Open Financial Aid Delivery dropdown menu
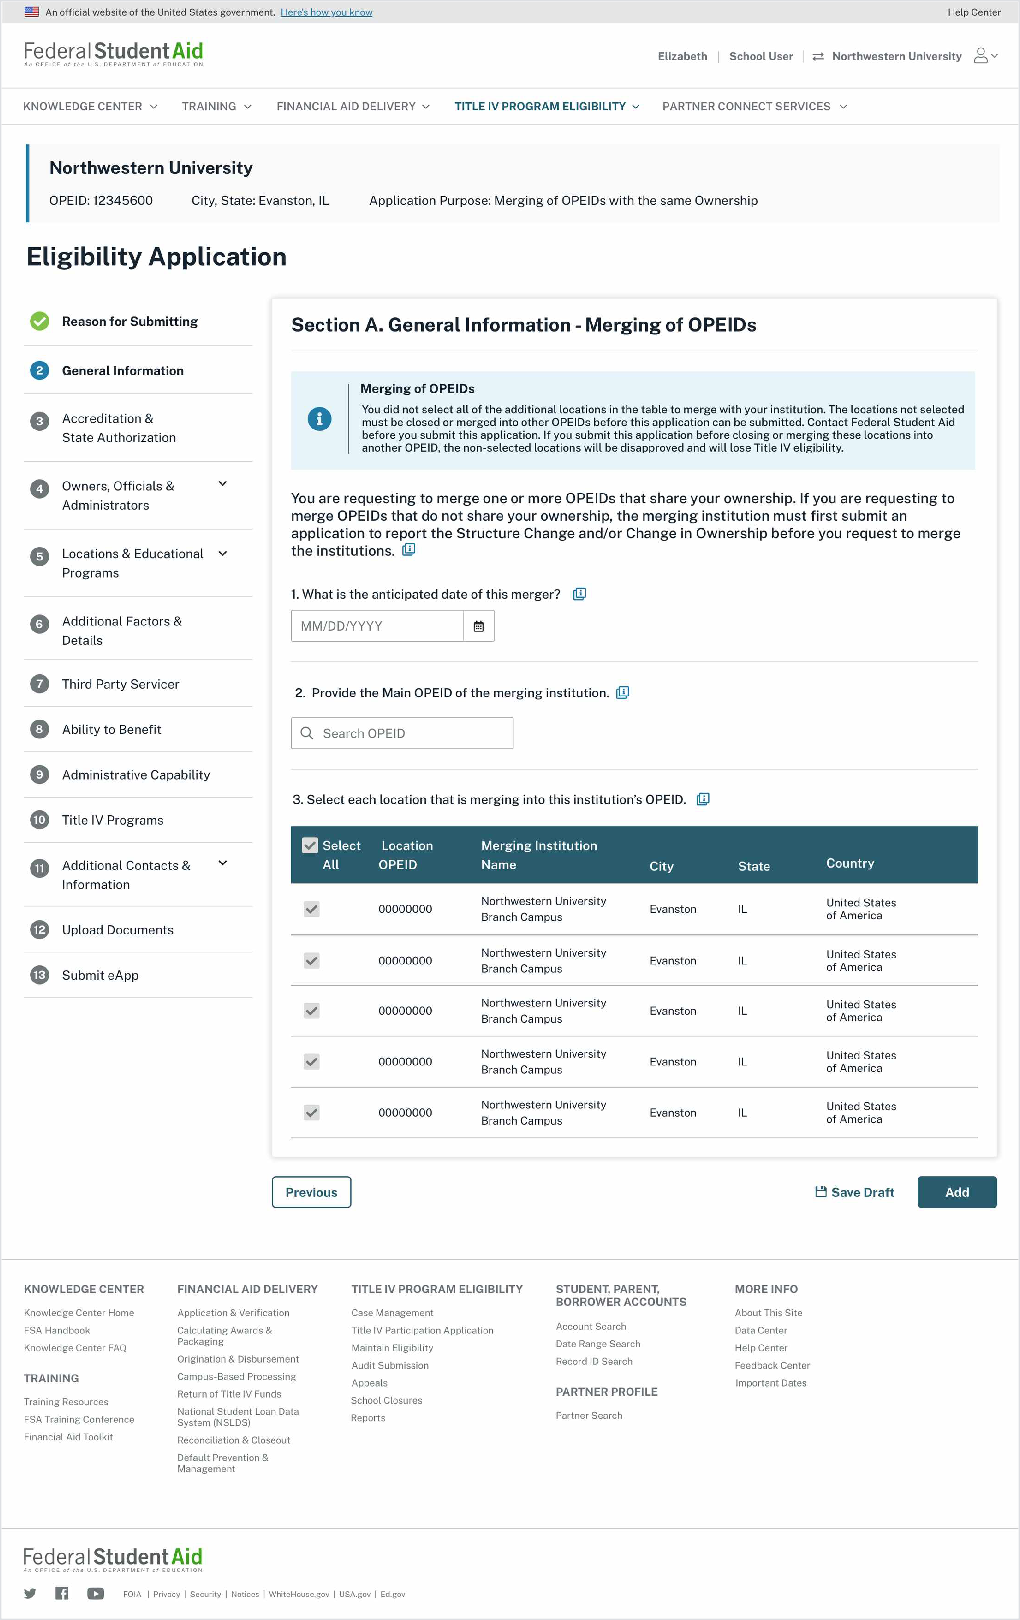 point(353,106)
